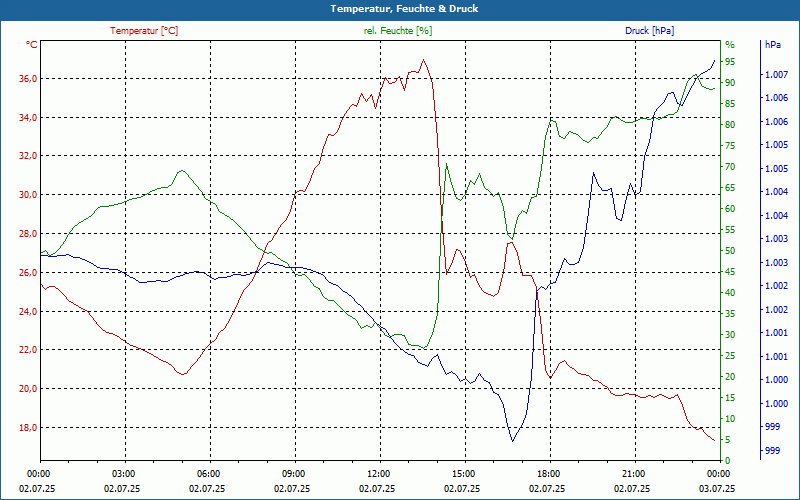Click the '03:00' time axis label

click(x=124, y=474)
